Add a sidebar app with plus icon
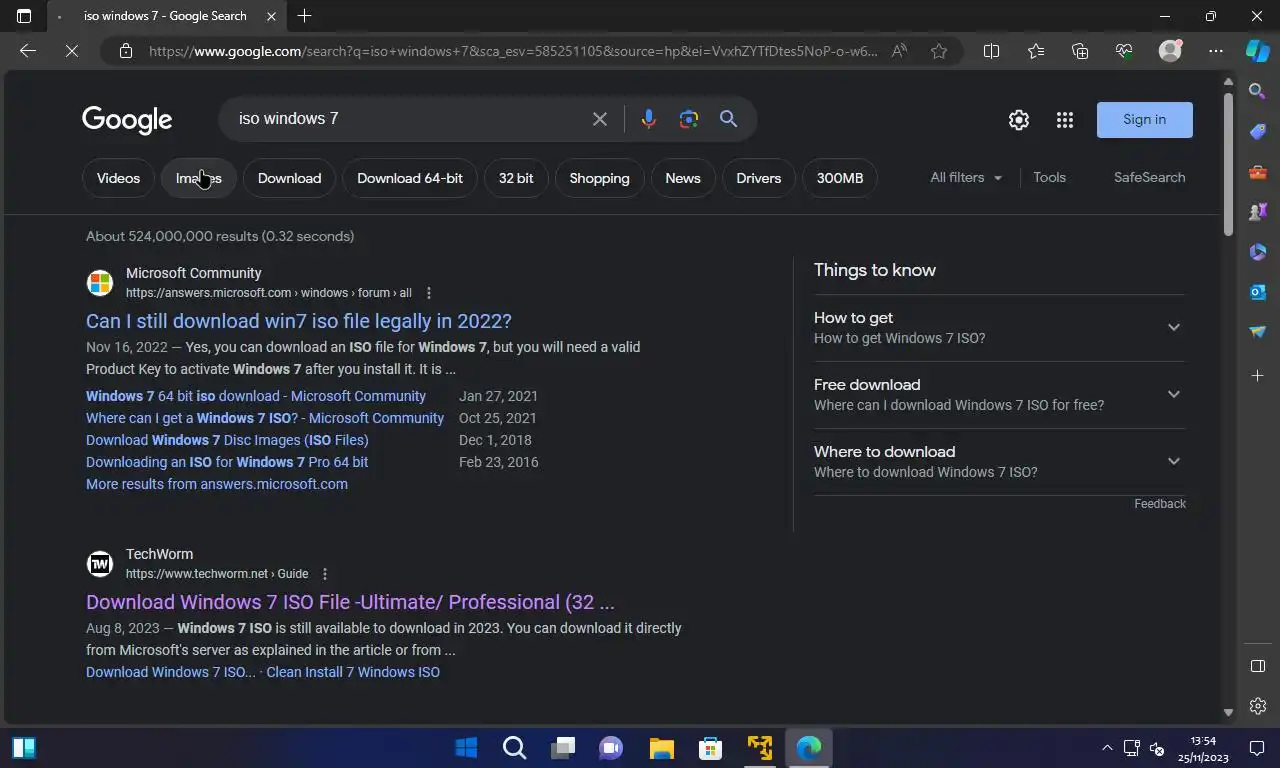Screen dimensions: 1280x768 pyautogui.click(x=1258, y=376)
